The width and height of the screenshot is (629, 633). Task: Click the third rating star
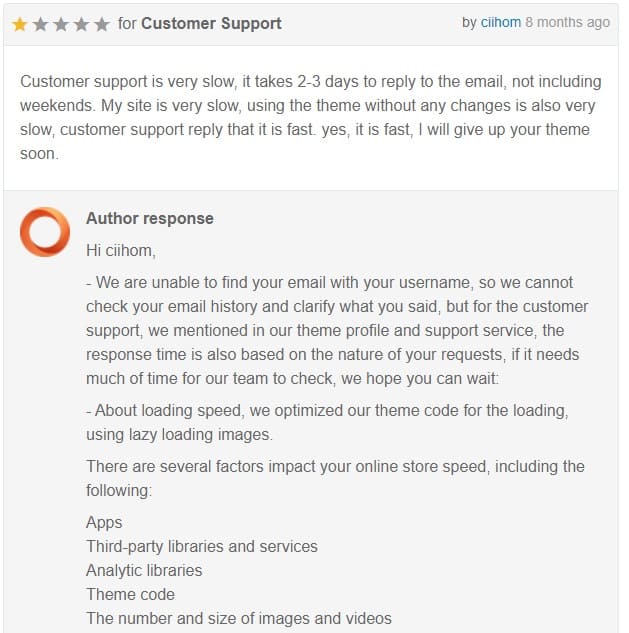pos(61,24)
